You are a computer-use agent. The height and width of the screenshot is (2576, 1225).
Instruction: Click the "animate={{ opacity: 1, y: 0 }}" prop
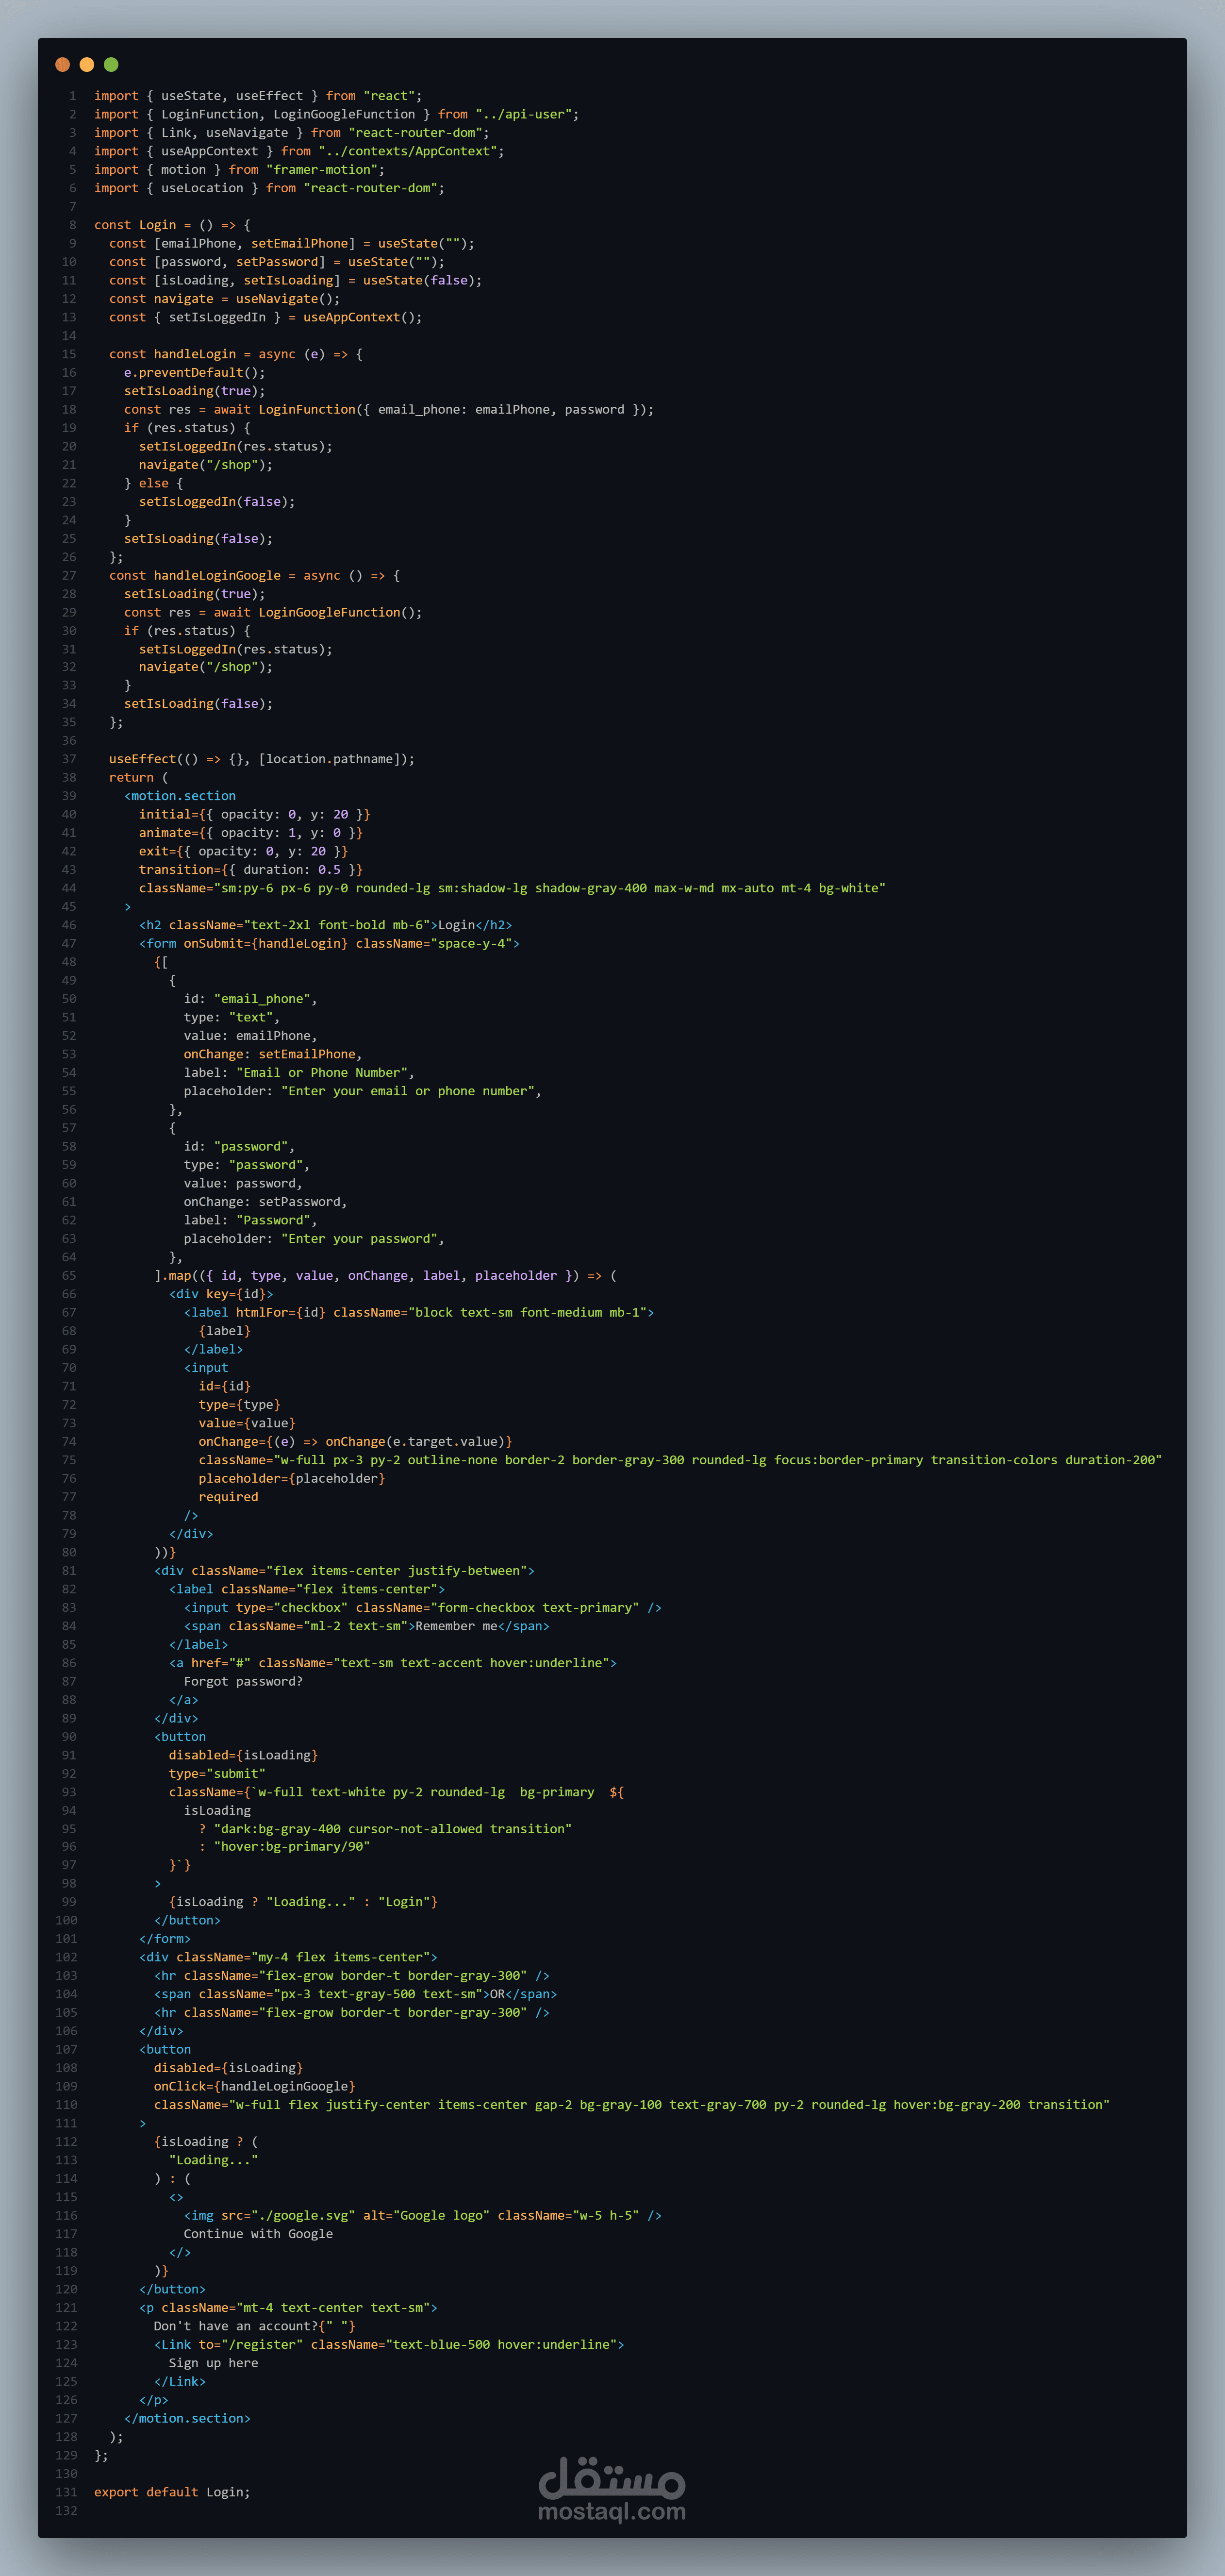click(x=251, y=833)
